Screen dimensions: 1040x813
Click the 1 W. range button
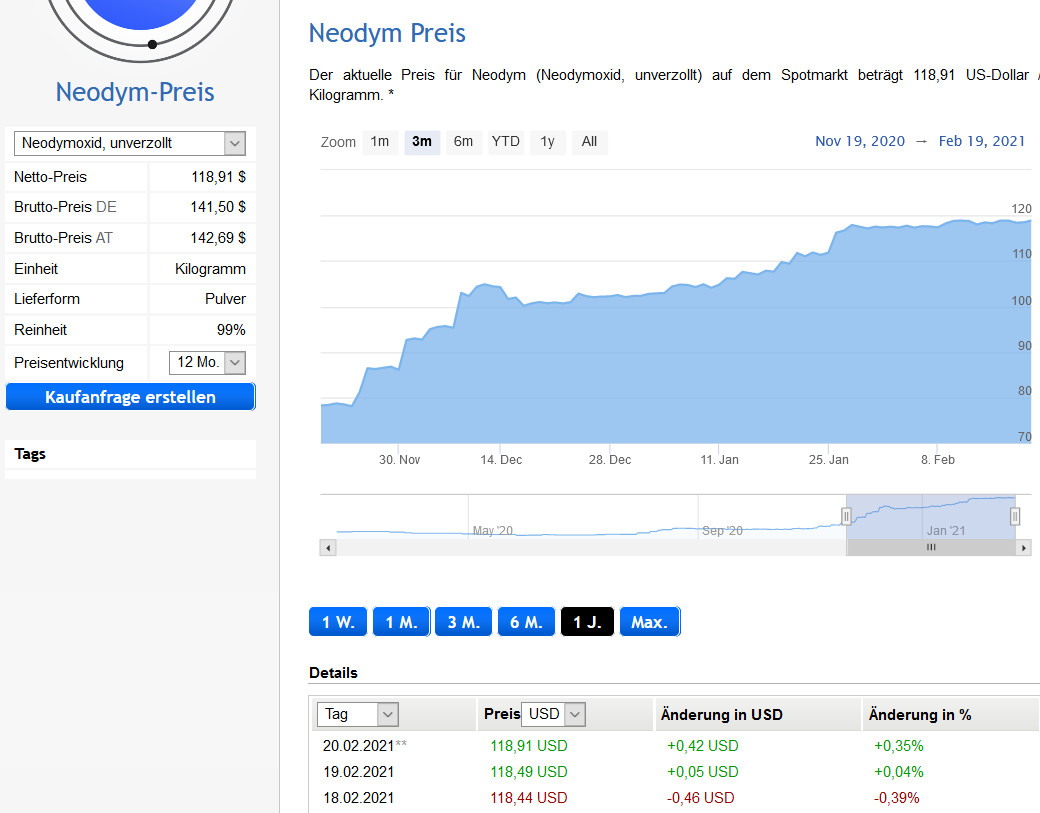click(338, 622)
